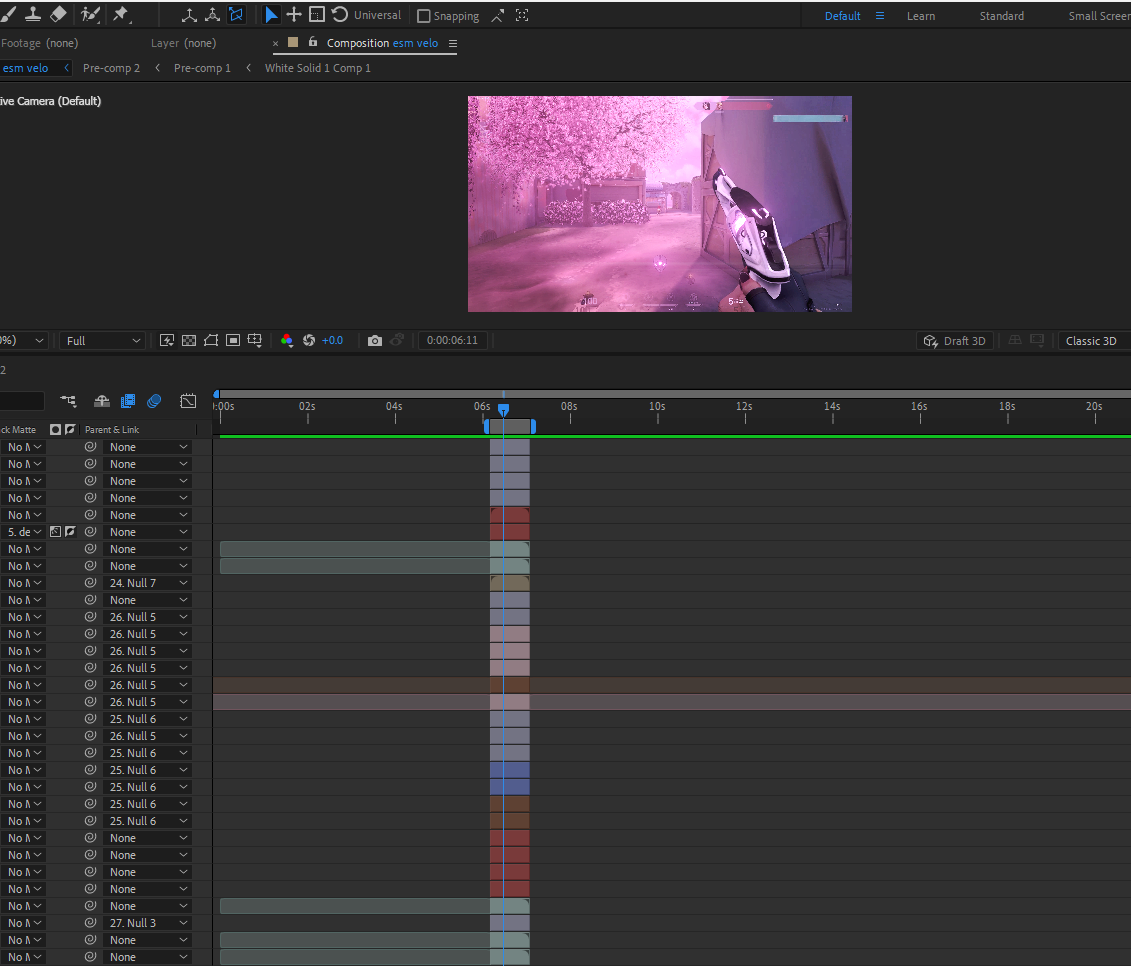Image resolution: width=1131 pixels, height=966 pixels.
Task: Expand the flowchart chevron before Pre-comp 1
Action: [x=158, y=68]
